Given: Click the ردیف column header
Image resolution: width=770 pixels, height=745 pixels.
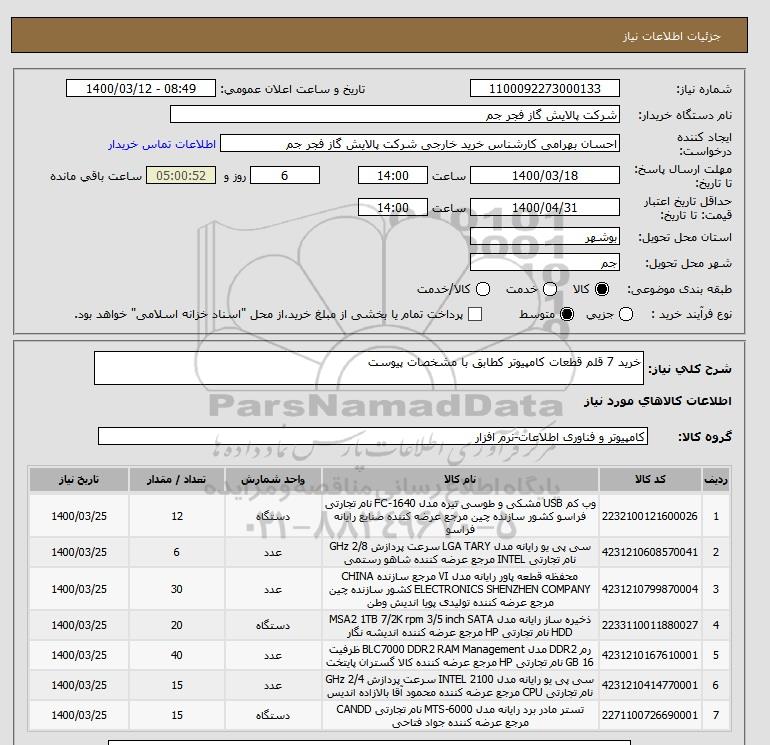Looking at the screenshot, I should pyautogui.click(x=716, y=479).
